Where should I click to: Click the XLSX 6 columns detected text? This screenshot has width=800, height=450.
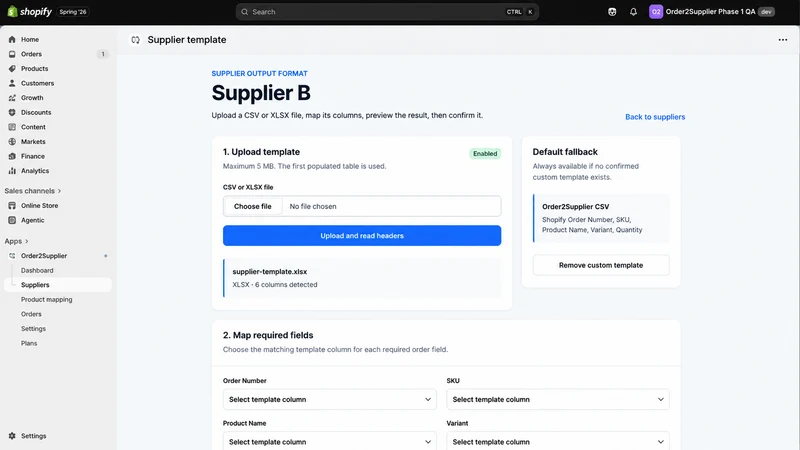coord(274,285)
